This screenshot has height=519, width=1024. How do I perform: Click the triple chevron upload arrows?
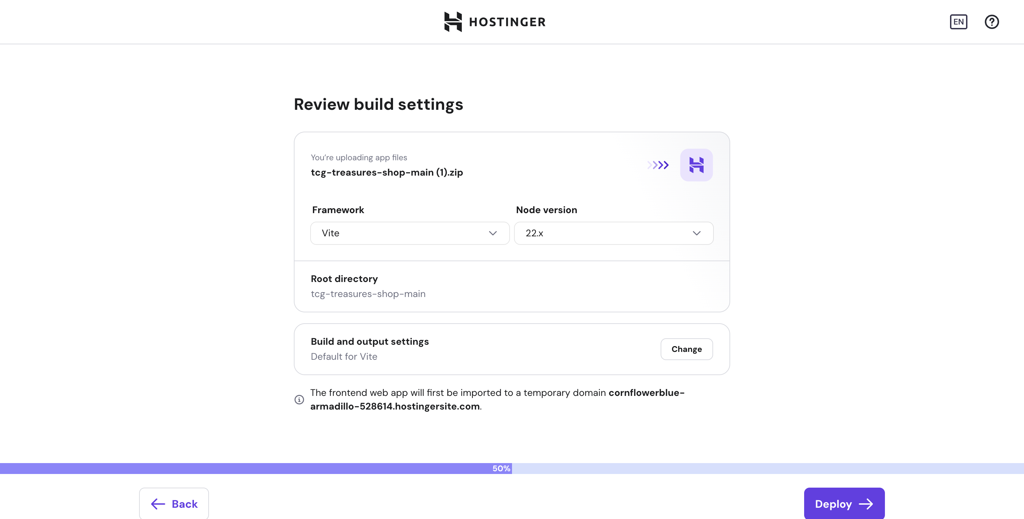(659, 165)
